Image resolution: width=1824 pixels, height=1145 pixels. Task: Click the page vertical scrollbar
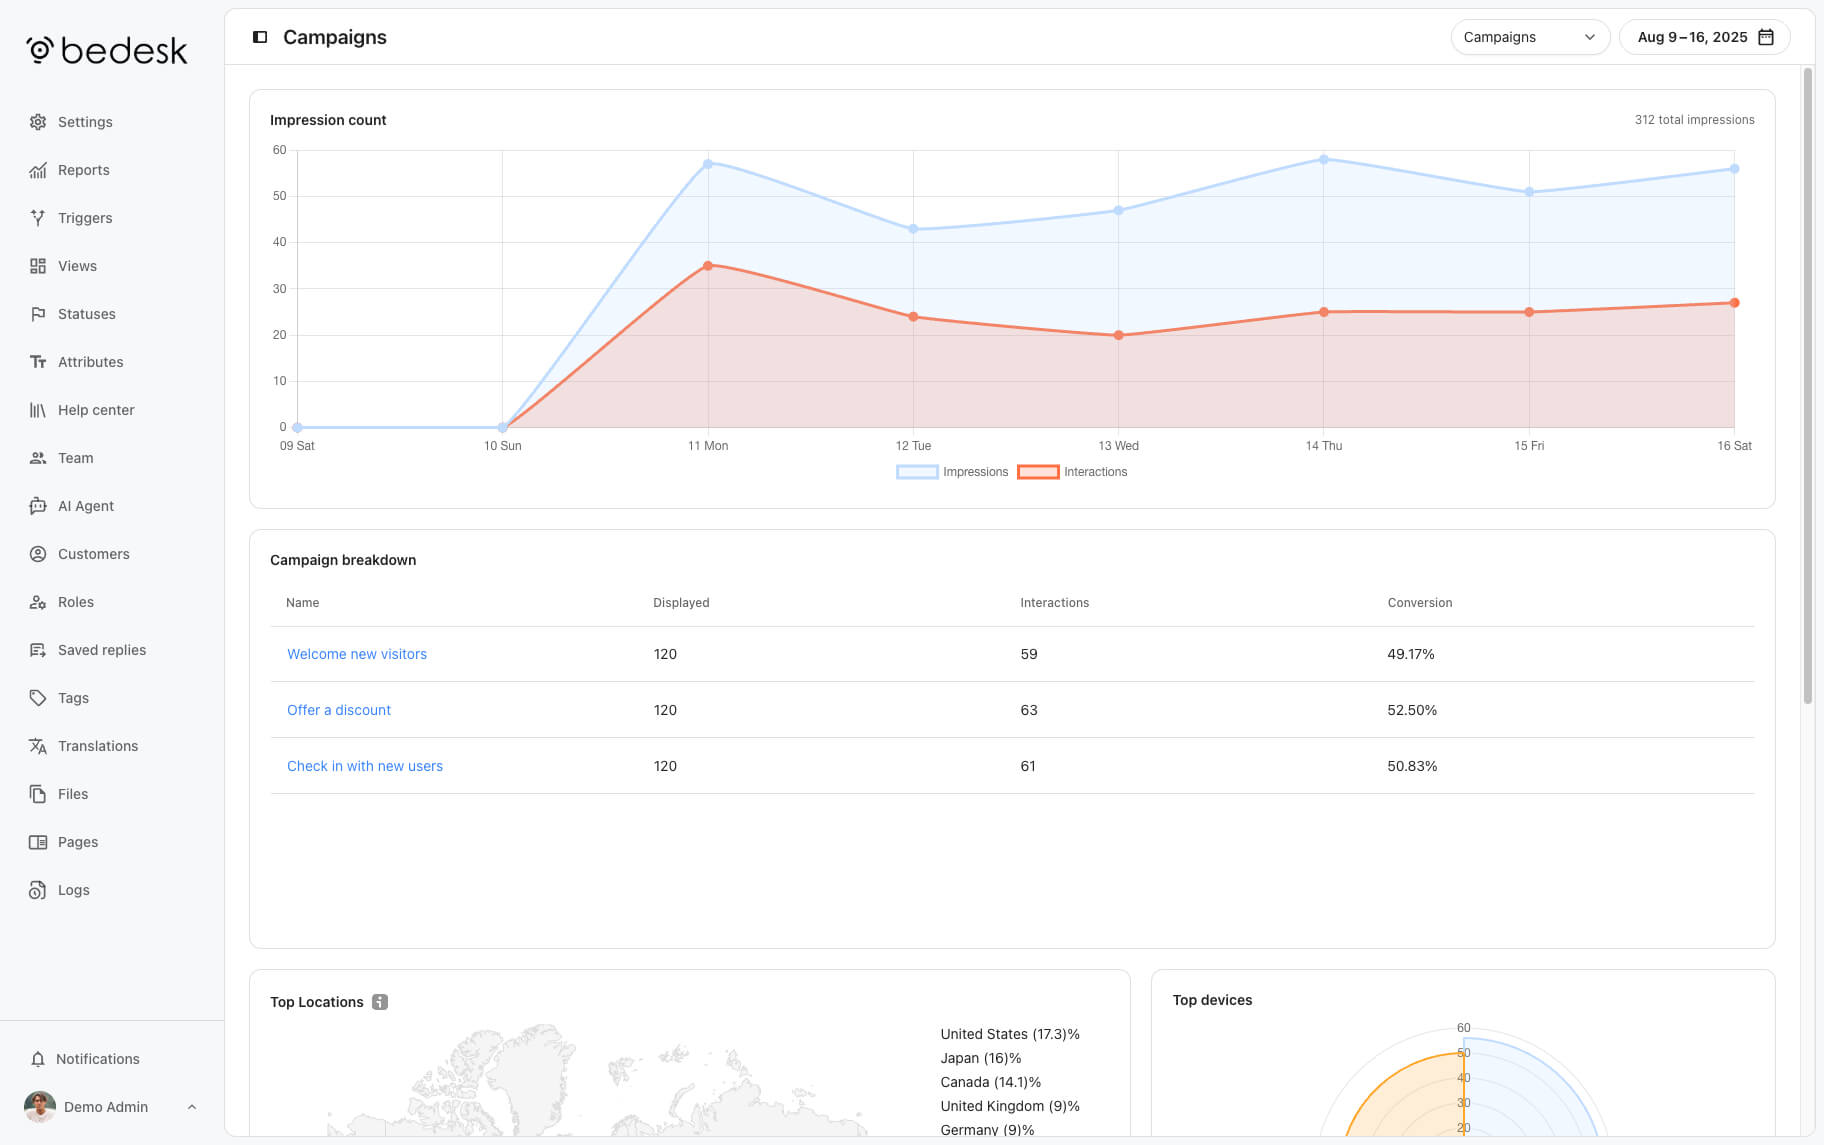coord(1808,386)
